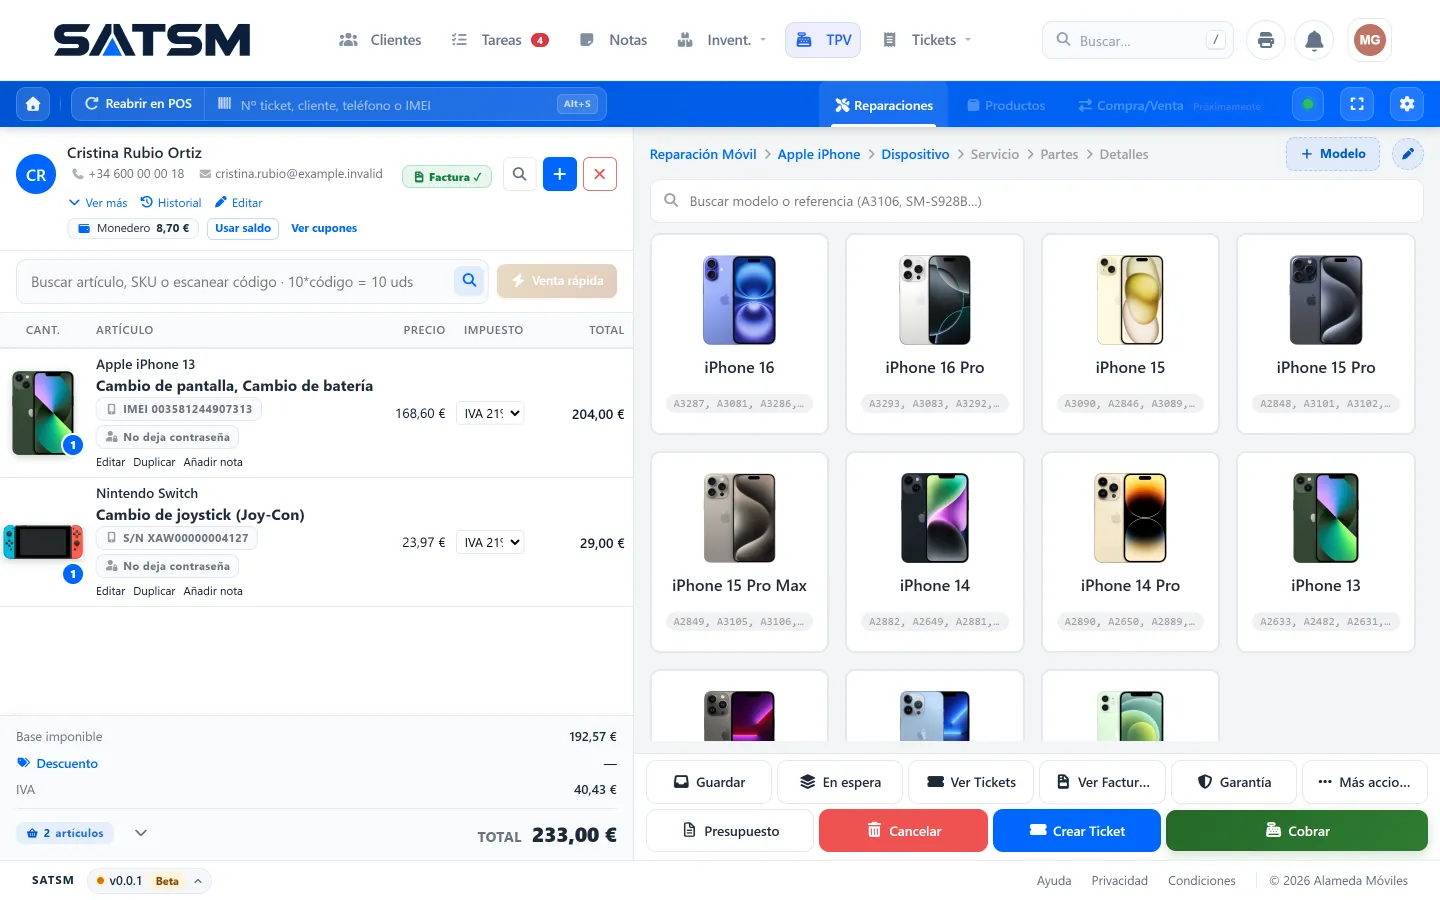The height and width of the screenshot is (900, 1440).
Task: Click the blue article search icon
Action: tap(469, 281)
